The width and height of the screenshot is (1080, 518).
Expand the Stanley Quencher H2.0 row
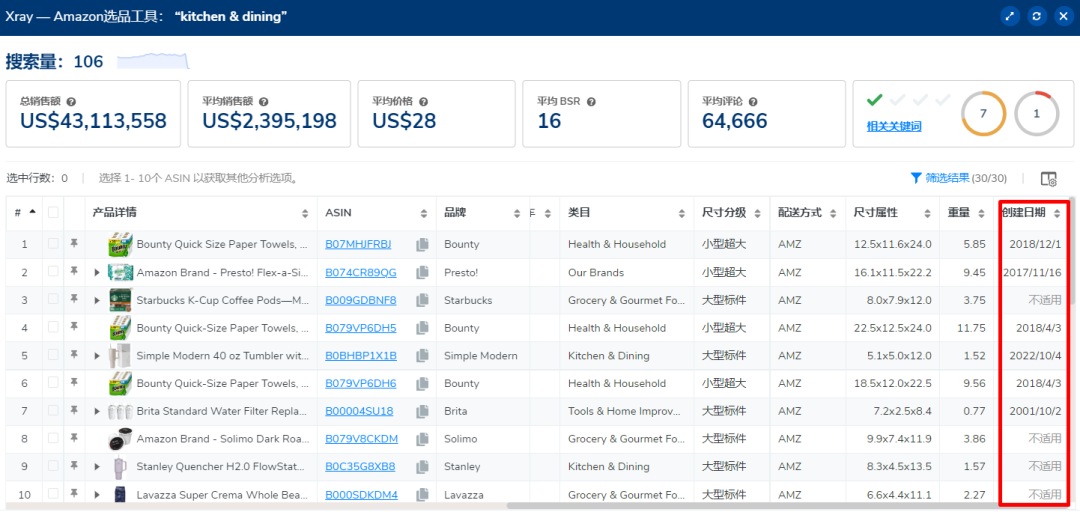point(97,467)
